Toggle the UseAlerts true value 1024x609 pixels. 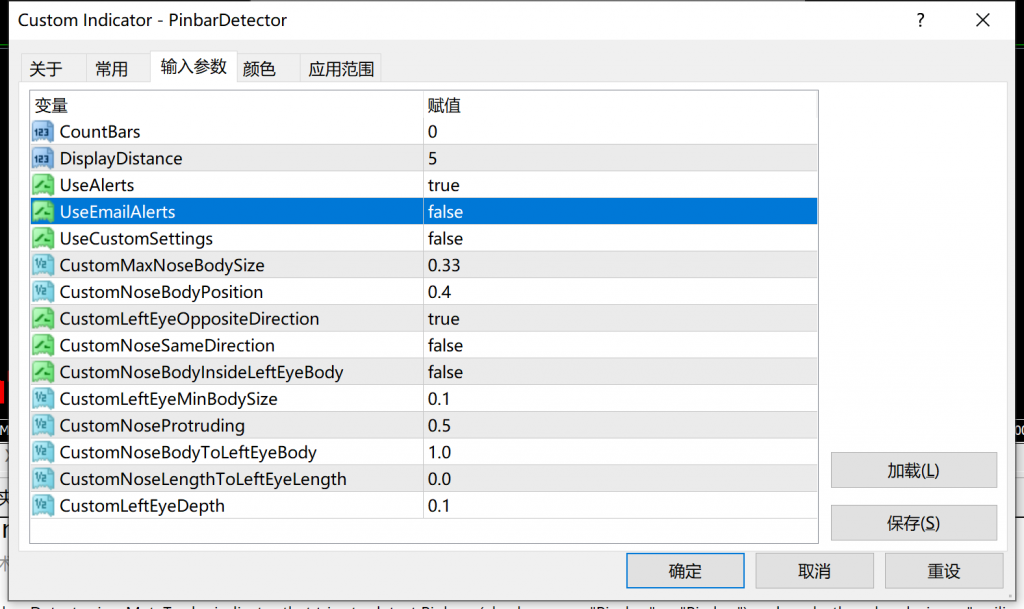tap(443, 185)
